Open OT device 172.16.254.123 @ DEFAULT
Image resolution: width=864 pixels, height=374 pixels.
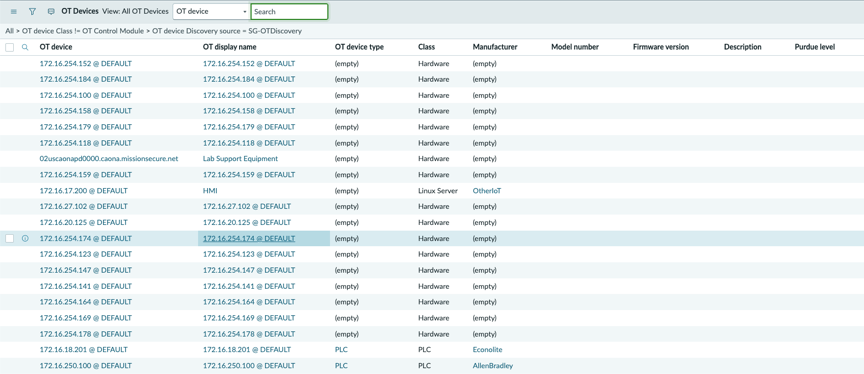coord(85,254)
